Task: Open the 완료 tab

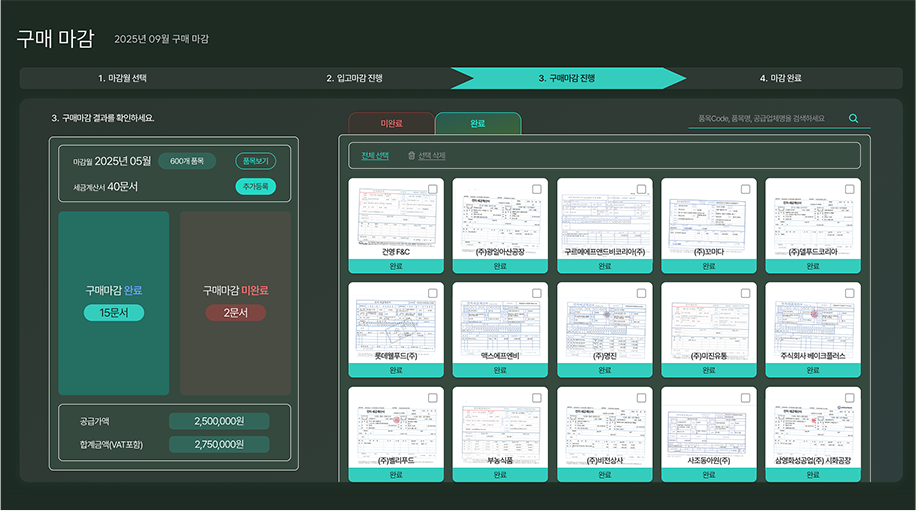Action: pyautogui.click(x=478, y=124)
